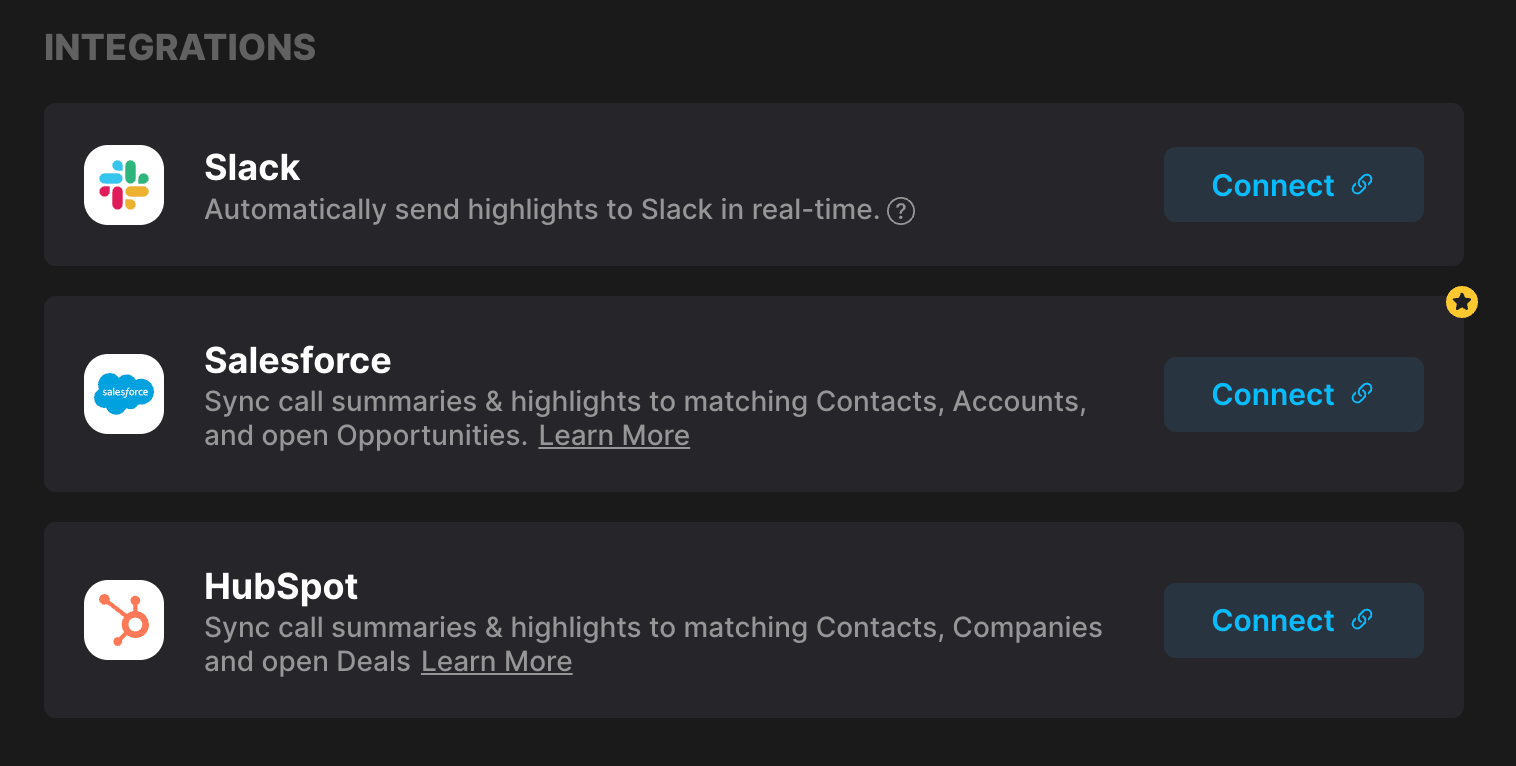Click the Slack logo icon
Viewport: 1516px width, 766px height.
click(124, 185)
